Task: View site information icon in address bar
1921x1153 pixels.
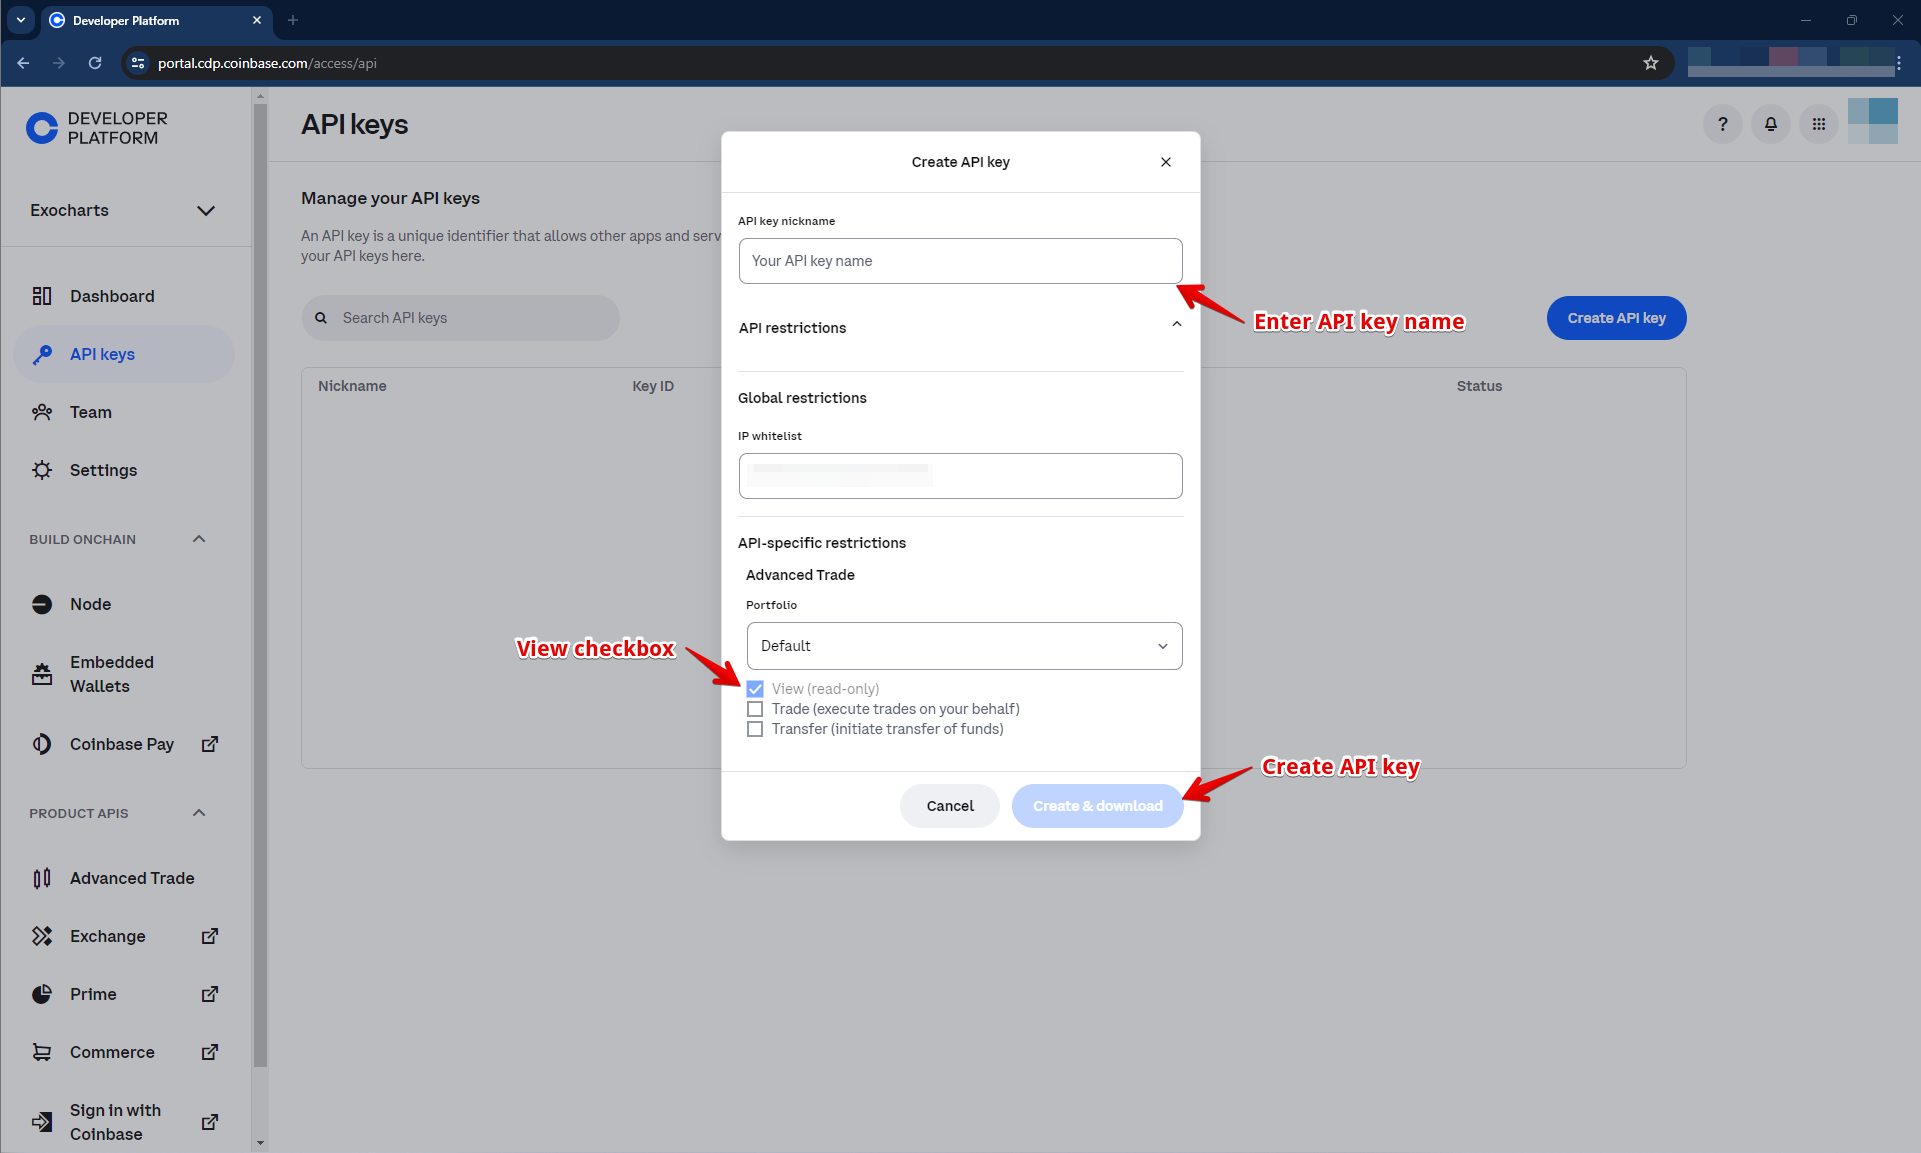Action: point(138,63)
